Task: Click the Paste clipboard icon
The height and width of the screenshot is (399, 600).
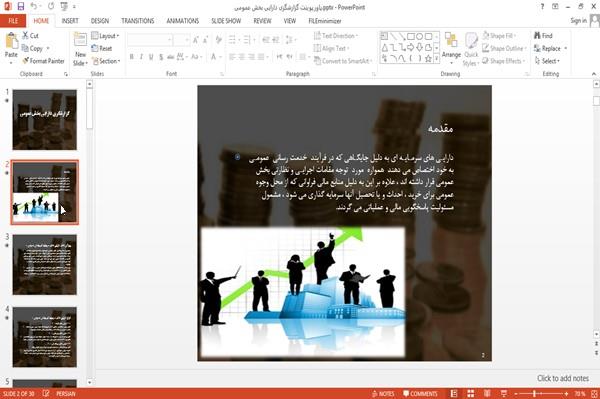Action: [x=11, y=41]
